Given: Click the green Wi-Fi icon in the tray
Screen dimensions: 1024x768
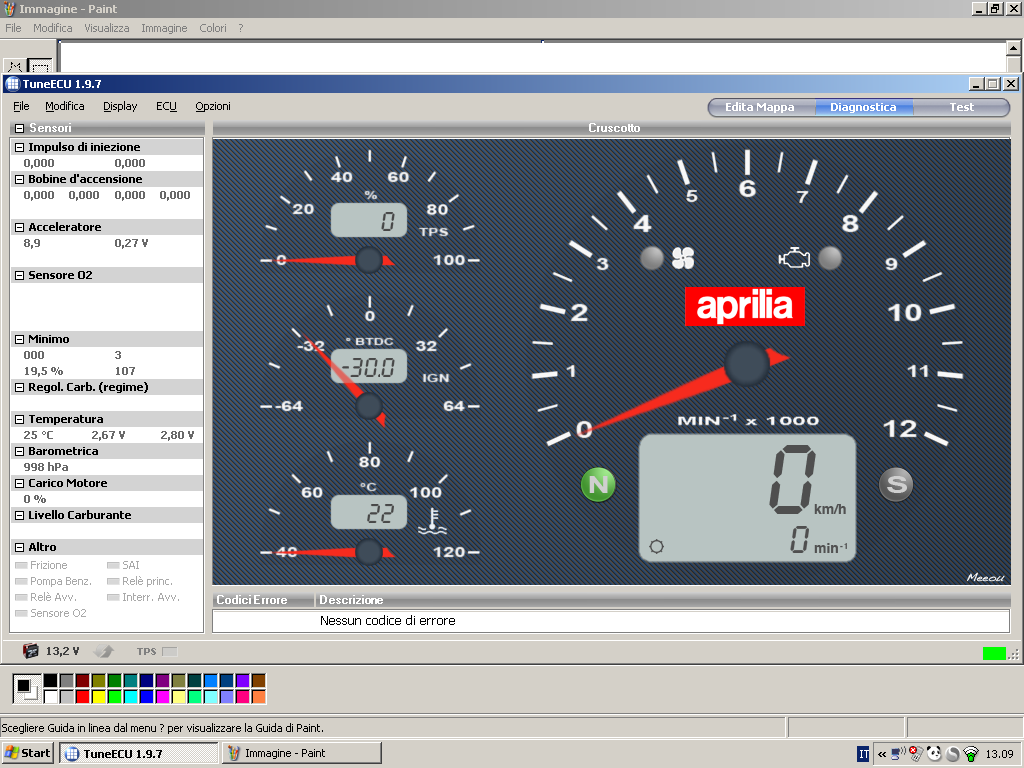Looking at the screenshot, I should tap(971, 754).
